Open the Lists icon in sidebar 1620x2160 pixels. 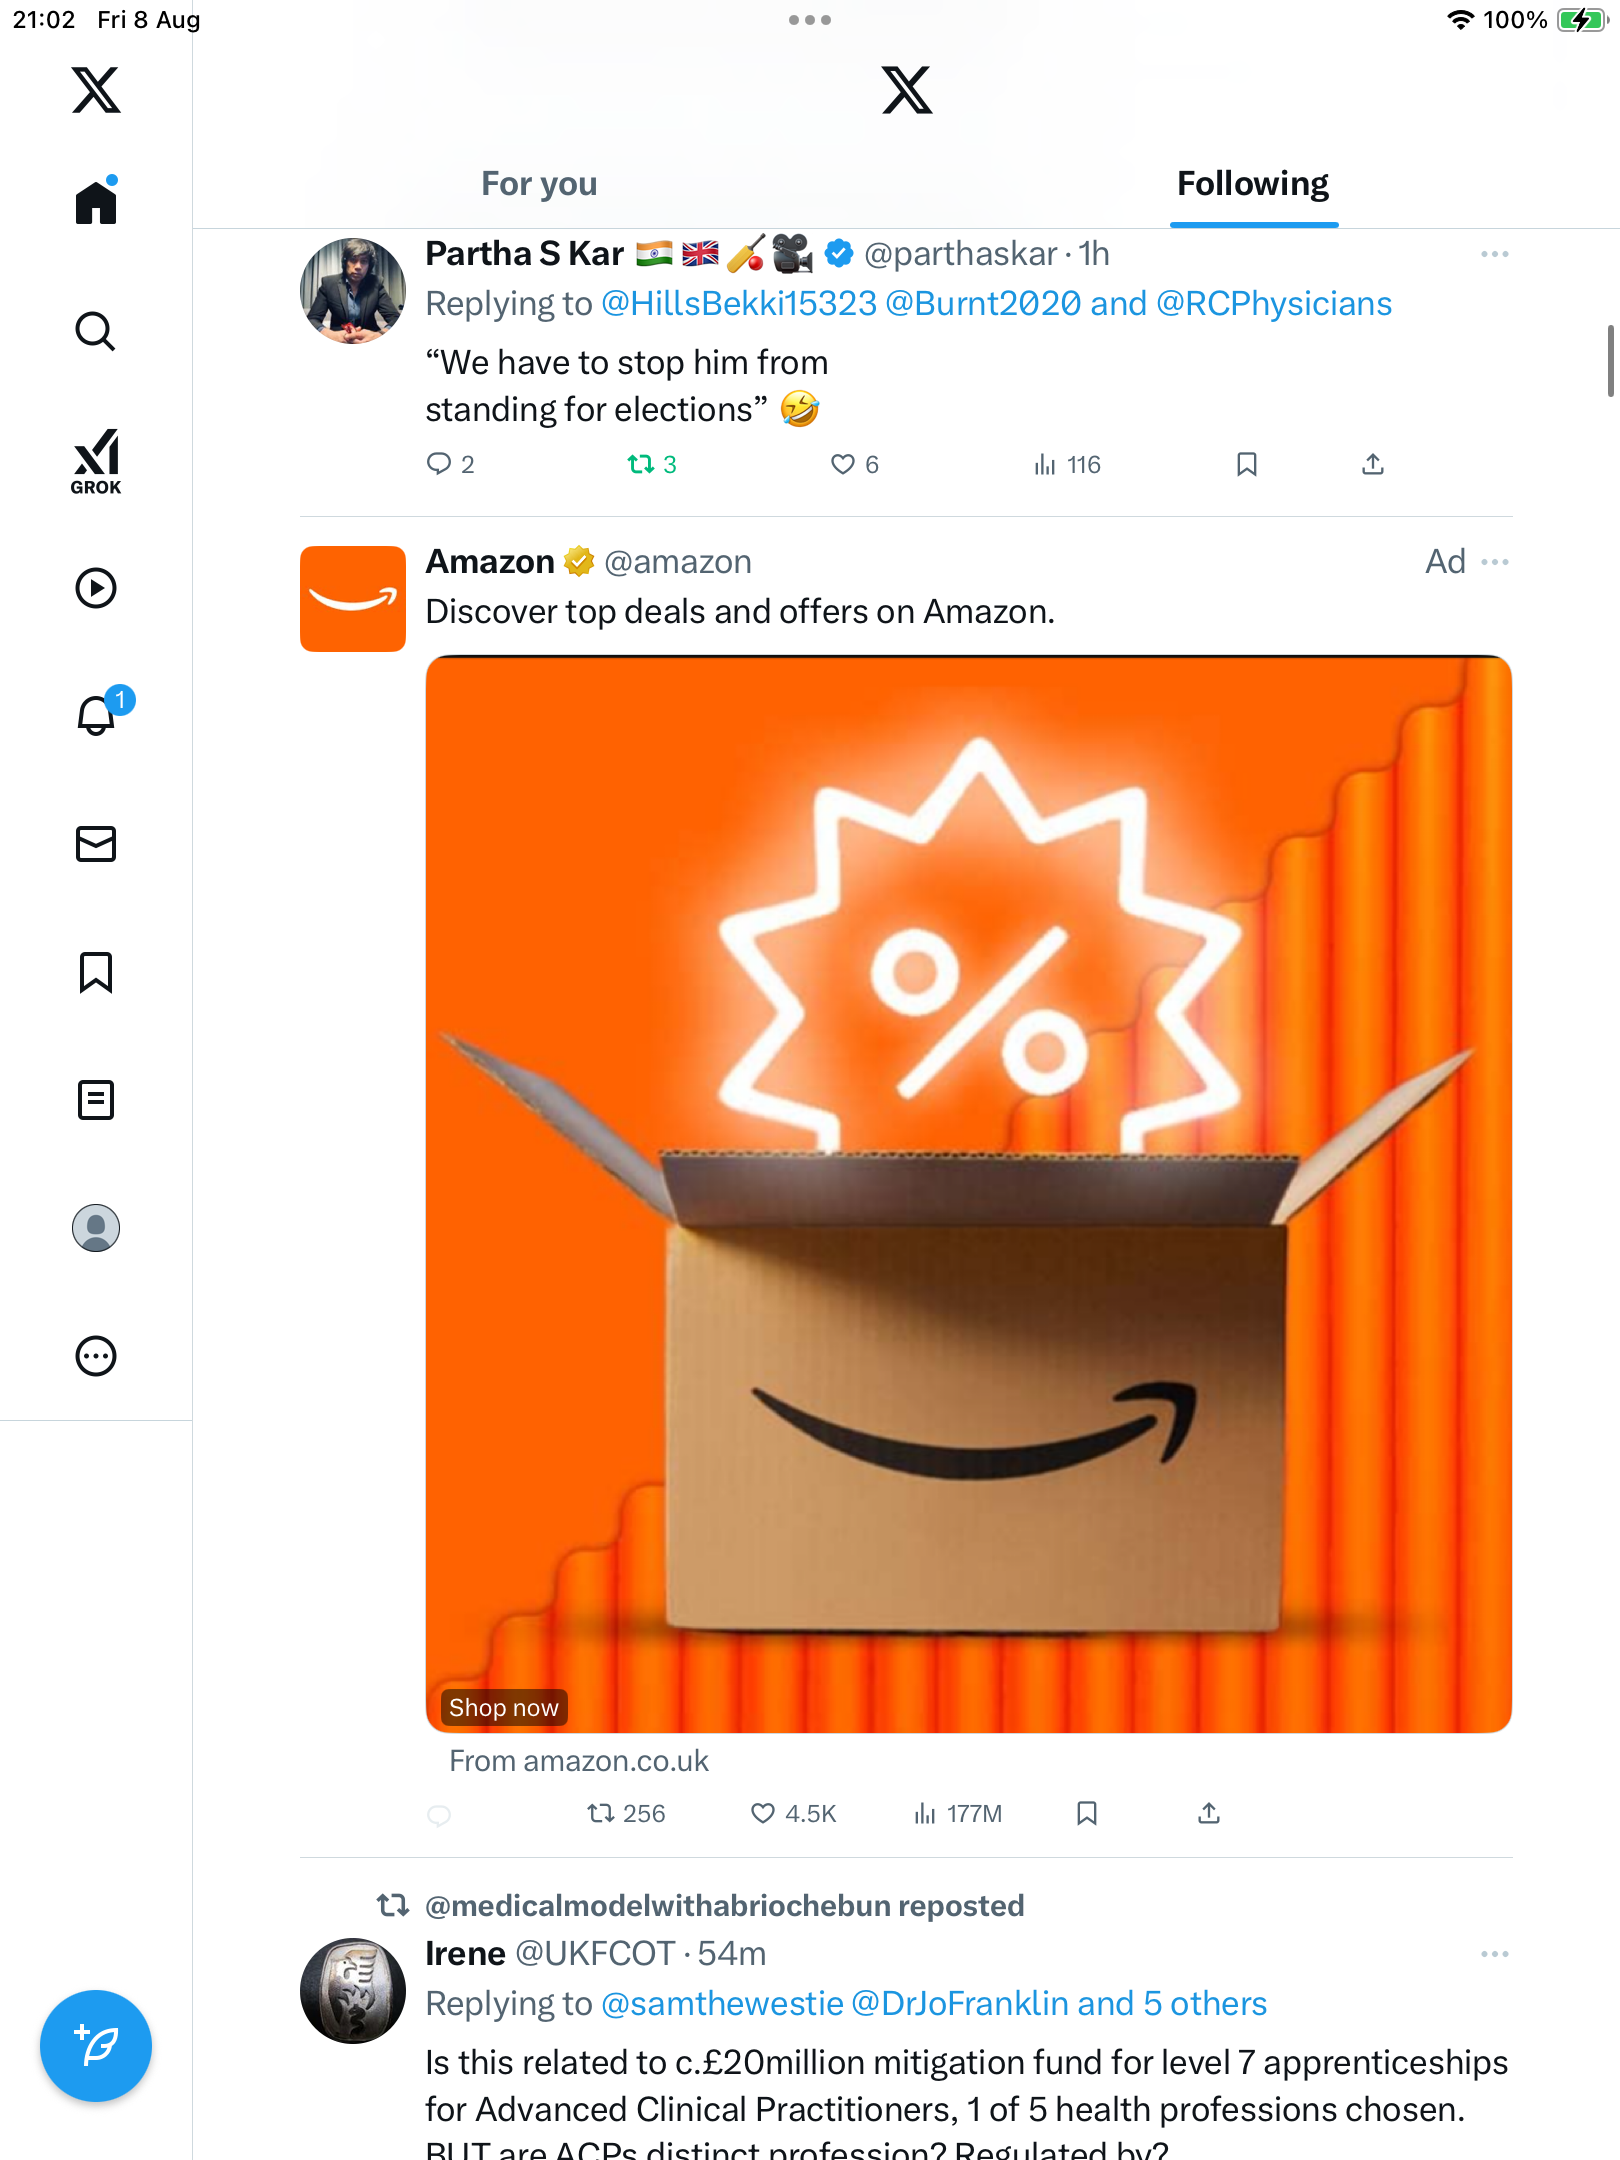pos(96,1100)
